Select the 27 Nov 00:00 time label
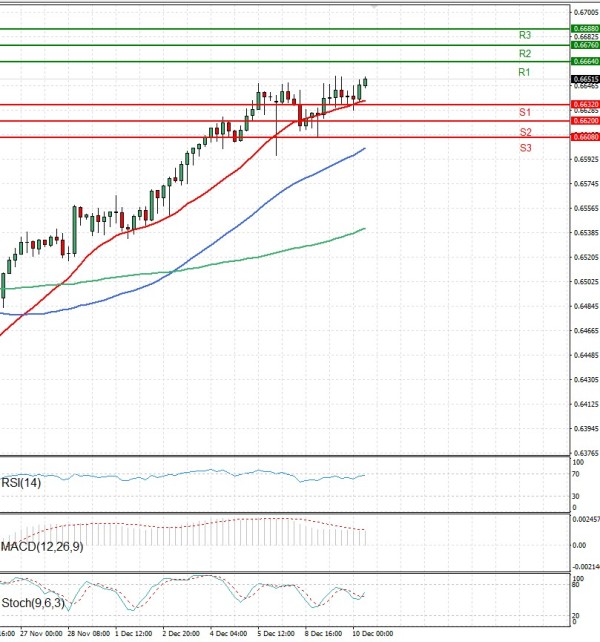The height and width of the screenshot is (642, 600). [41, 634]
